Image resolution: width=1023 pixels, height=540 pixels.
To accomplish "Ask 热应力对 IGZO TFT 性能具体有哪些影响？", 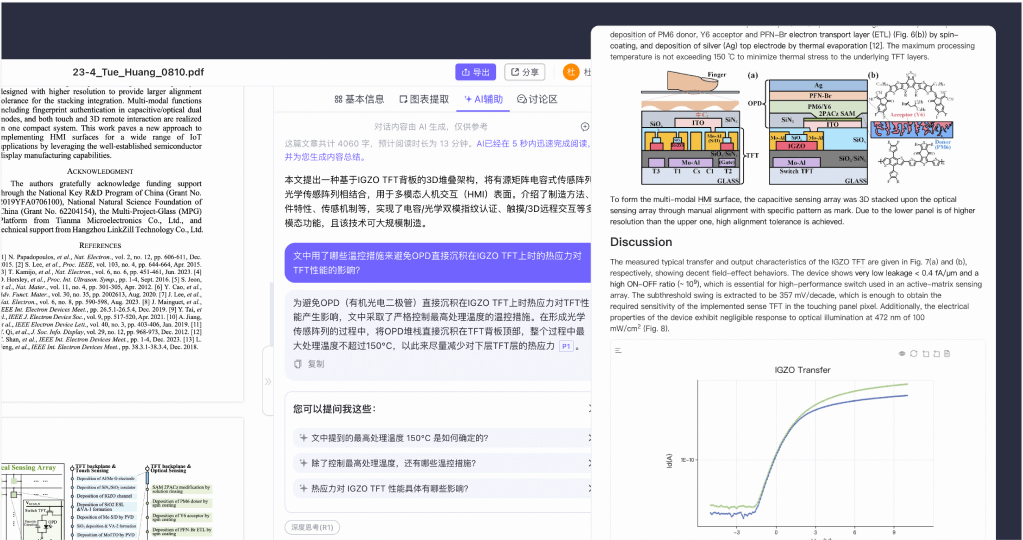I will [443, 488].
